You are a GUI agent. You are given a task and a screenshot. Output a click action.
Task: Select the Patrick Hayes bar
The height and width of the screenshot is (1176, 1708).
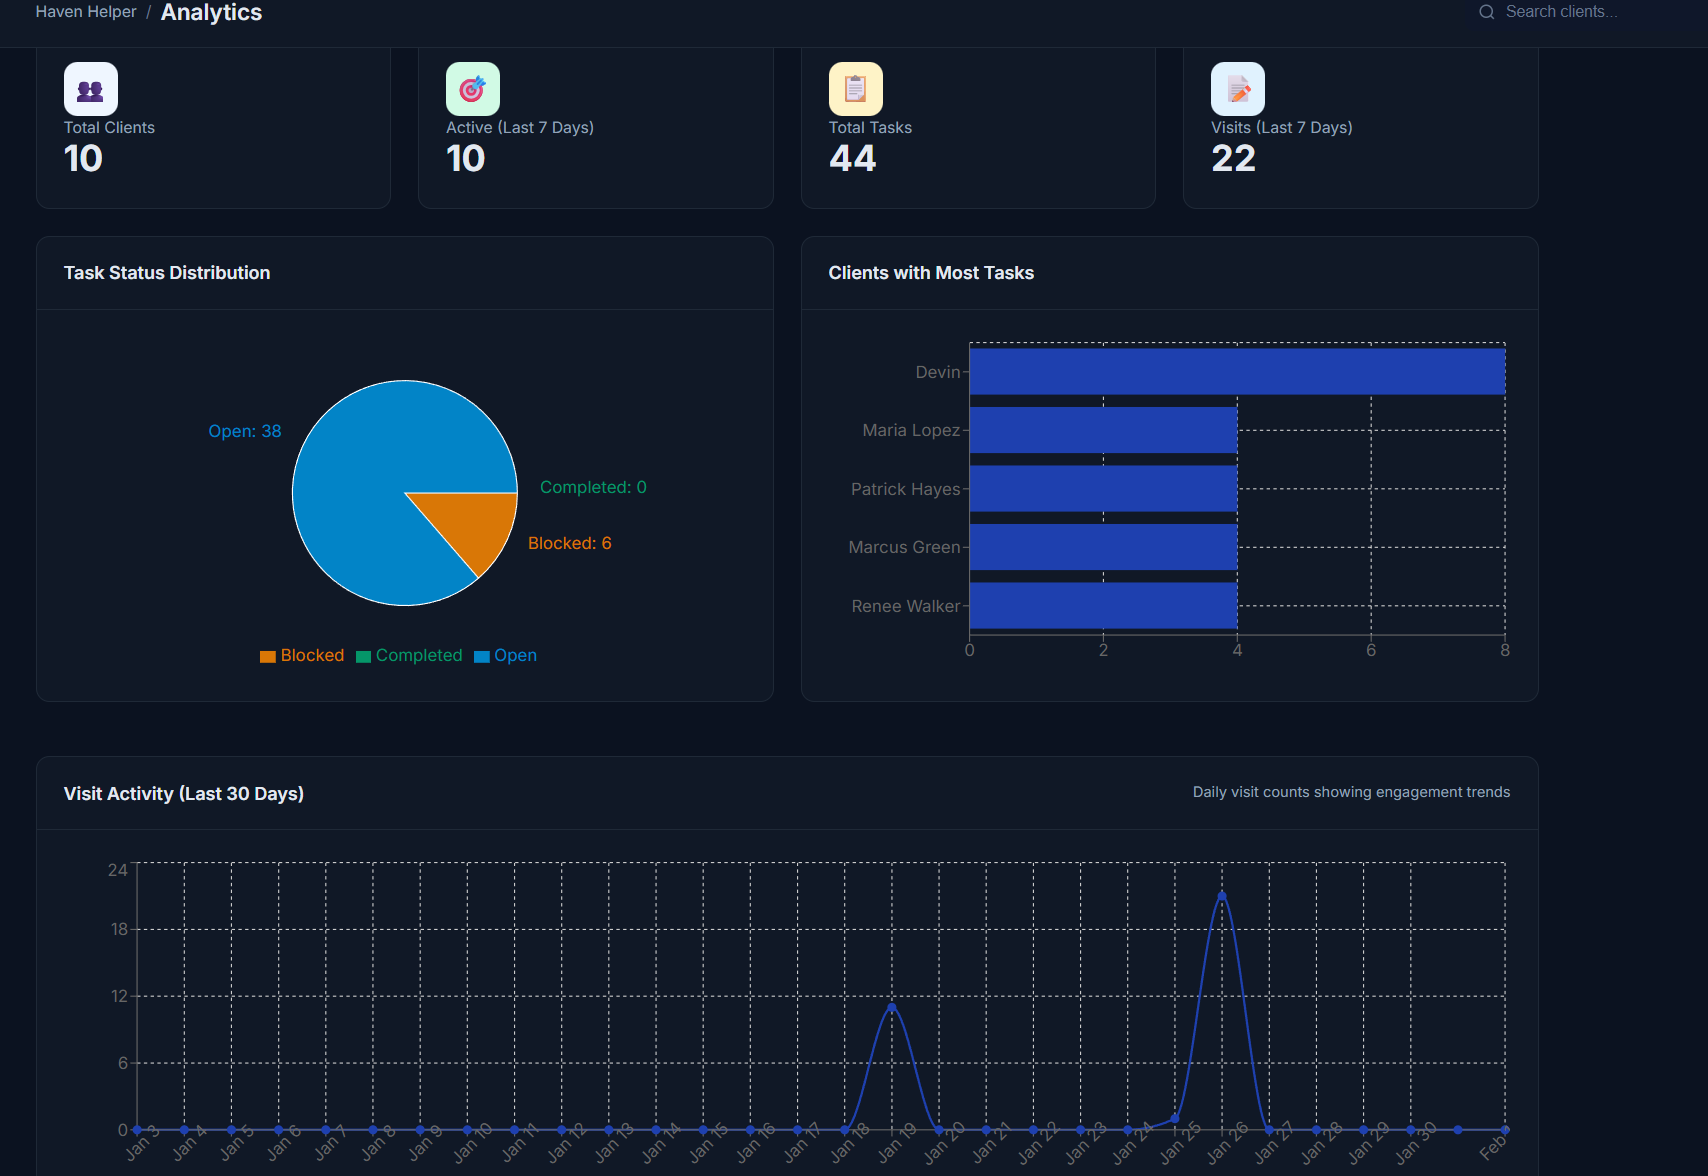[x=1103, y=489]
